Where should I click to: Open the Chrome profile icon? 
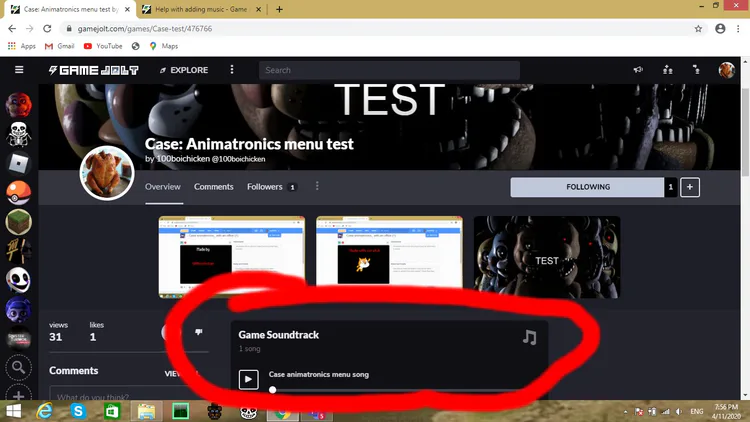tap(720, 29)
